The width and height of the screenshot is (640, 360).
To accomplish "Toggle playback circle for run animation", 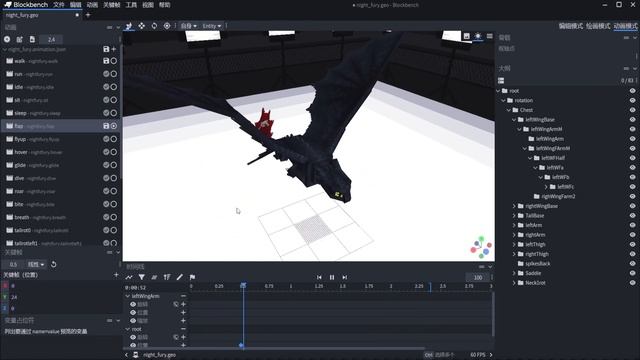I will (x=114, y=74).
